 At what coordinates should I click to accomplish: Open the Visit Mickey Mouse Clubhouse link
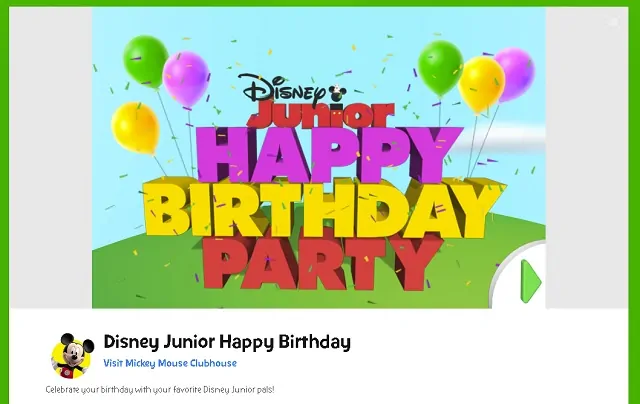click(x=170, y=363)
